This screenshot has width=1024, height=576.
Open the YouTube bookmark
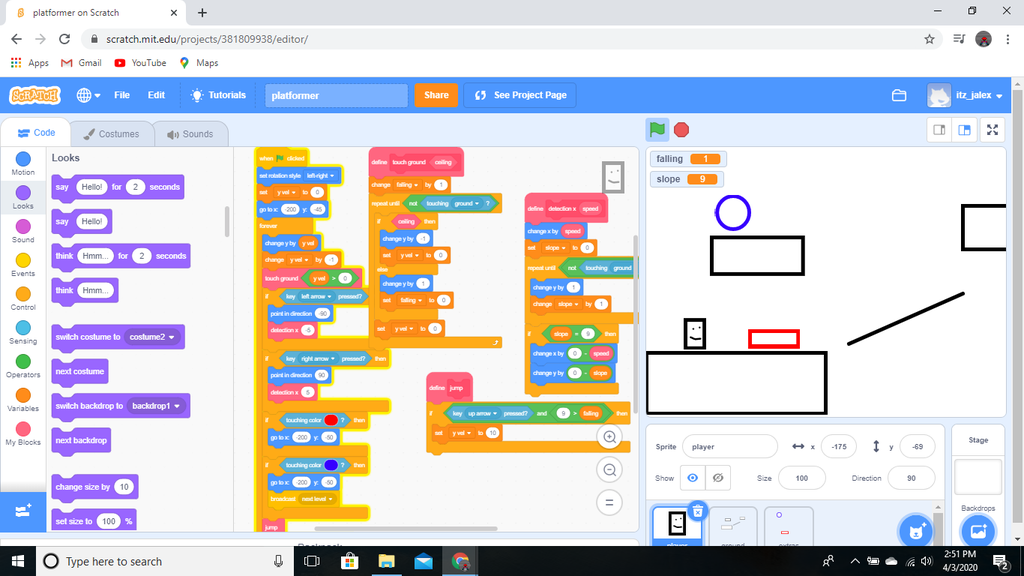[x=140, y=63]
